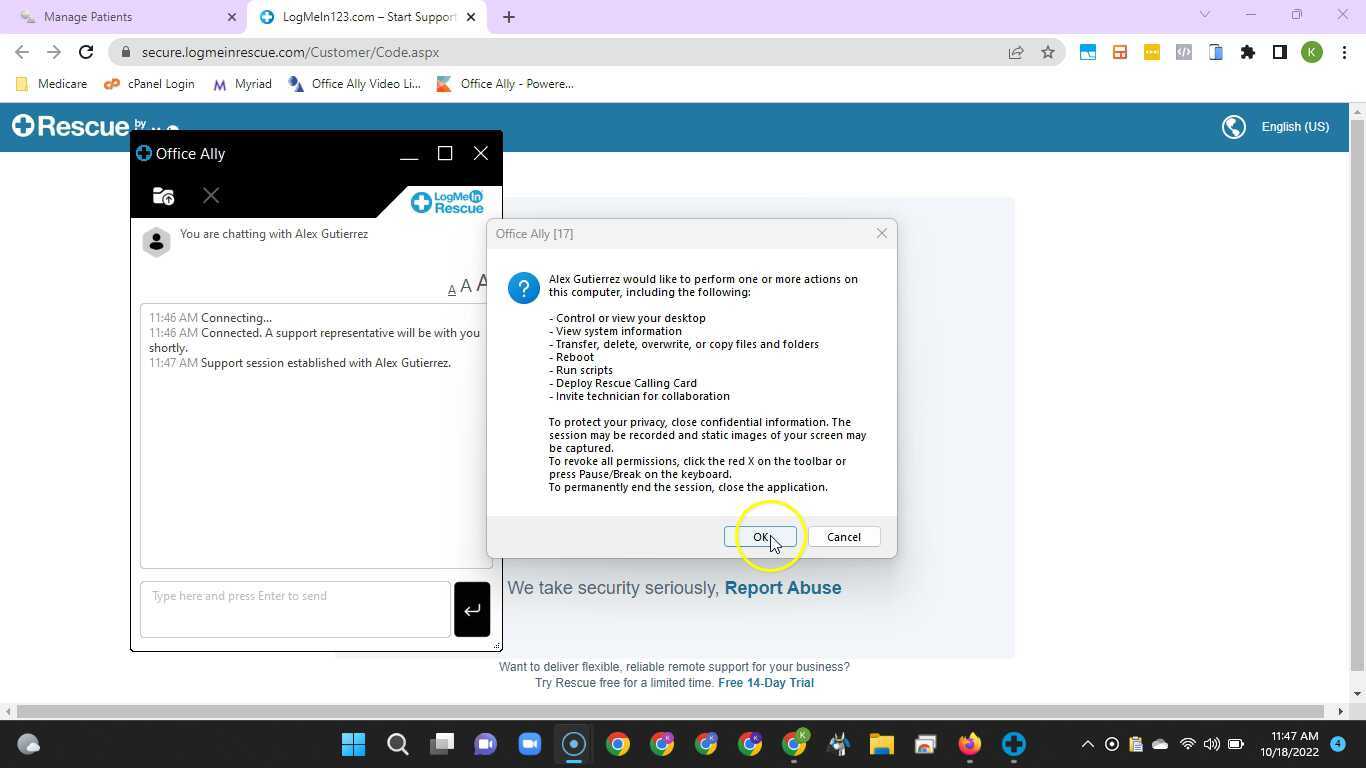Open the English (US) language selector
Image resolution: width=1366 pixels, height=768 pixels.
click(1295, 127)
